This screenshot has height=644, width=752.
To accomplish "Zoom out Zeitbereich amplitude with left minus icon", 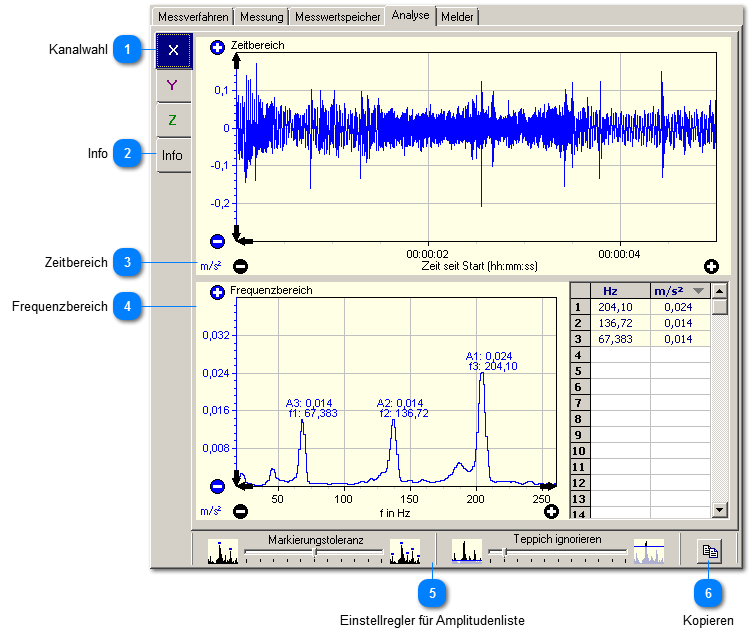I will click(217, 241).
